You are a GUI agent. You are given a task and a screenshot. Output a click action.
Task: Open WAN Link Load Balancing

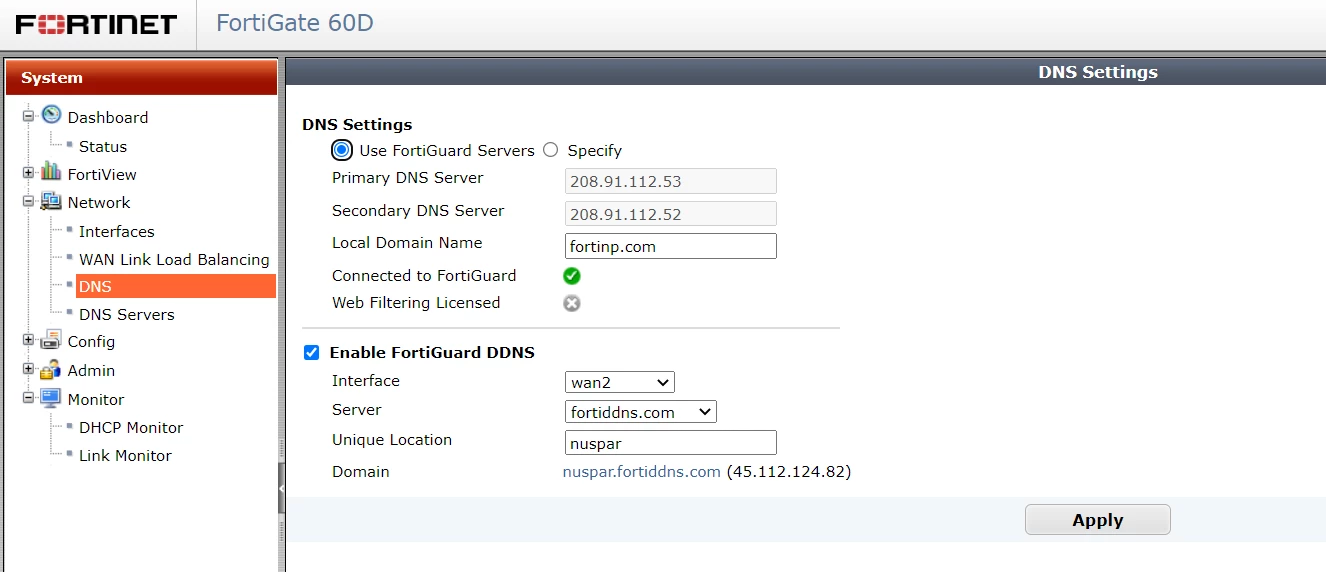[174, 259]
